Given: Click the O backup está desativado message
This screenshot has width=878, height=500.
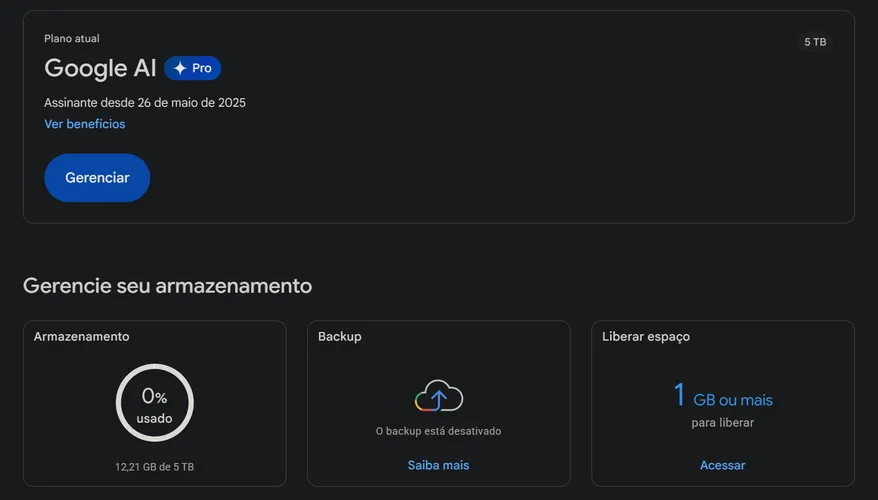Looking at the screenshot, I should tap(438, 431).
